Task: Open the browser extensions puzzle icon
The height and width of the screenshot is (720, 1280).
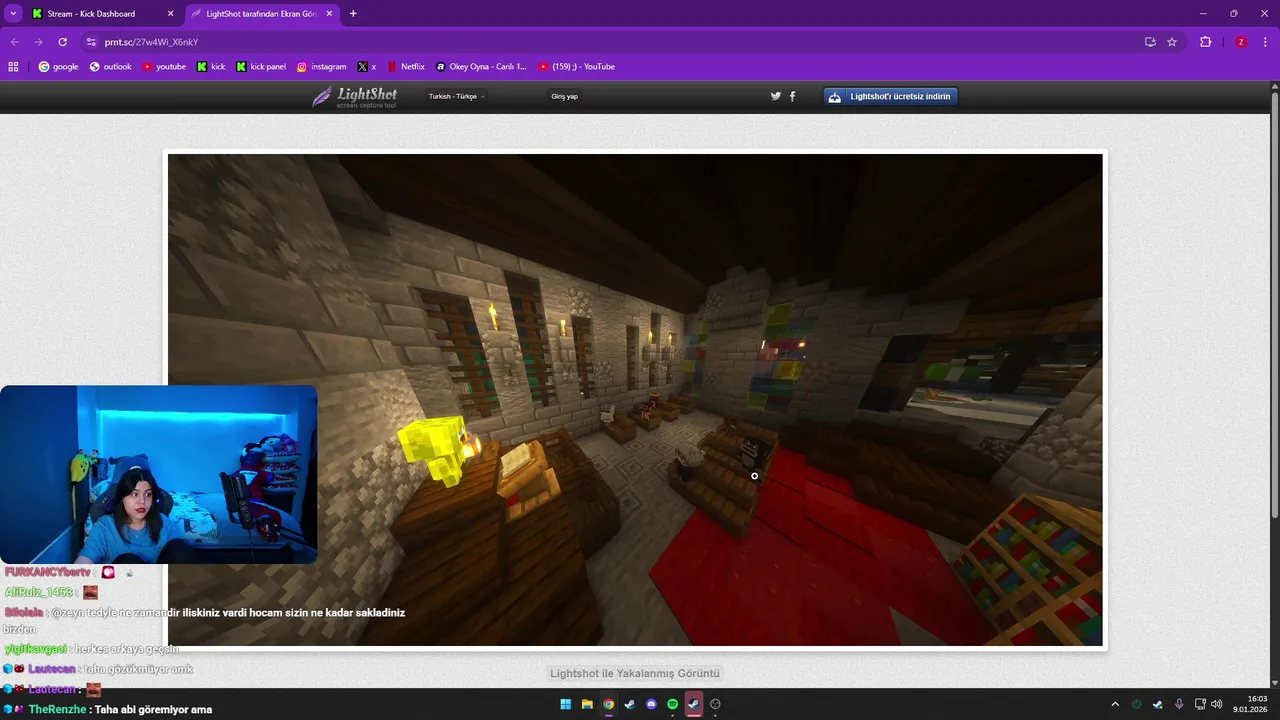Action: (1205, 42)
